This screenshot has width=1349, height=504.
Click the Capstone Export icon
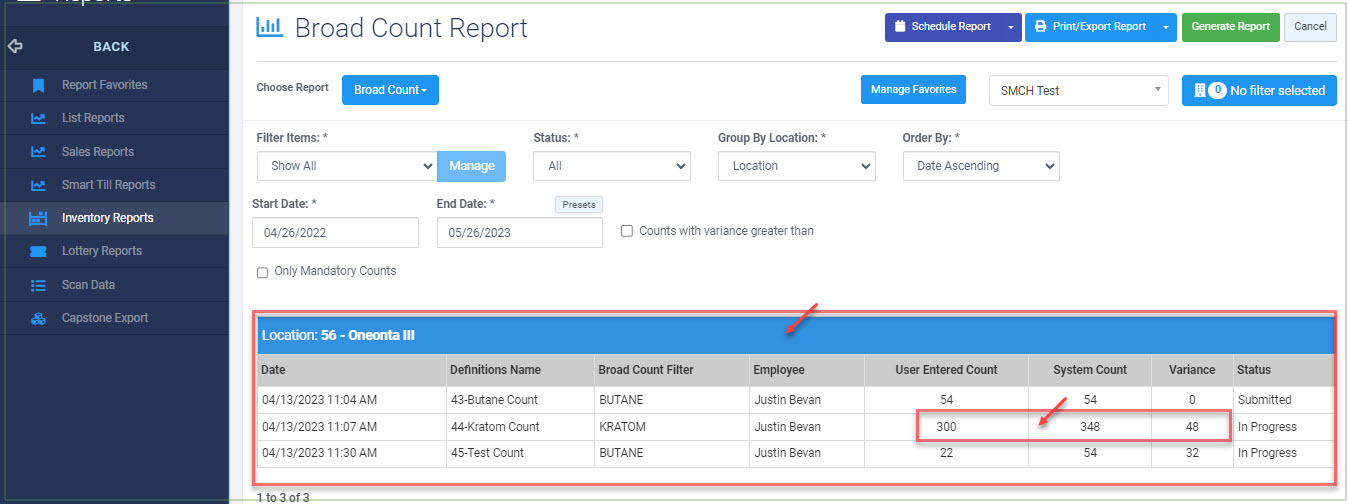tap(38, 318)
